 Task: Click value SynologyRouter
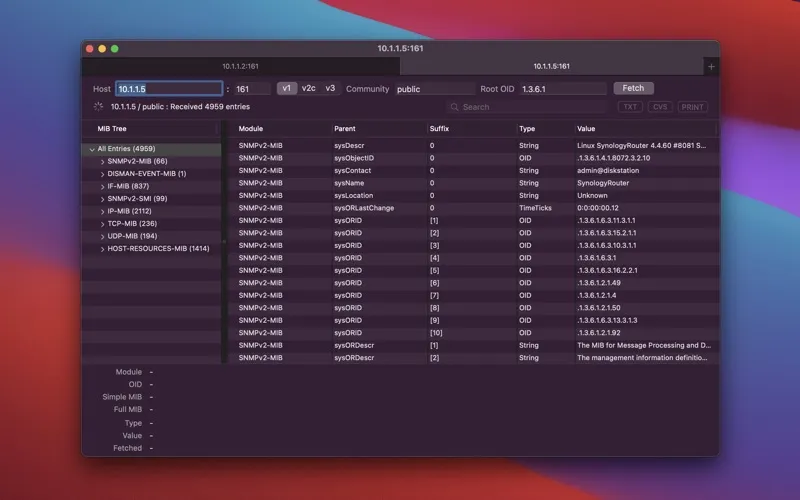(603, 183)
